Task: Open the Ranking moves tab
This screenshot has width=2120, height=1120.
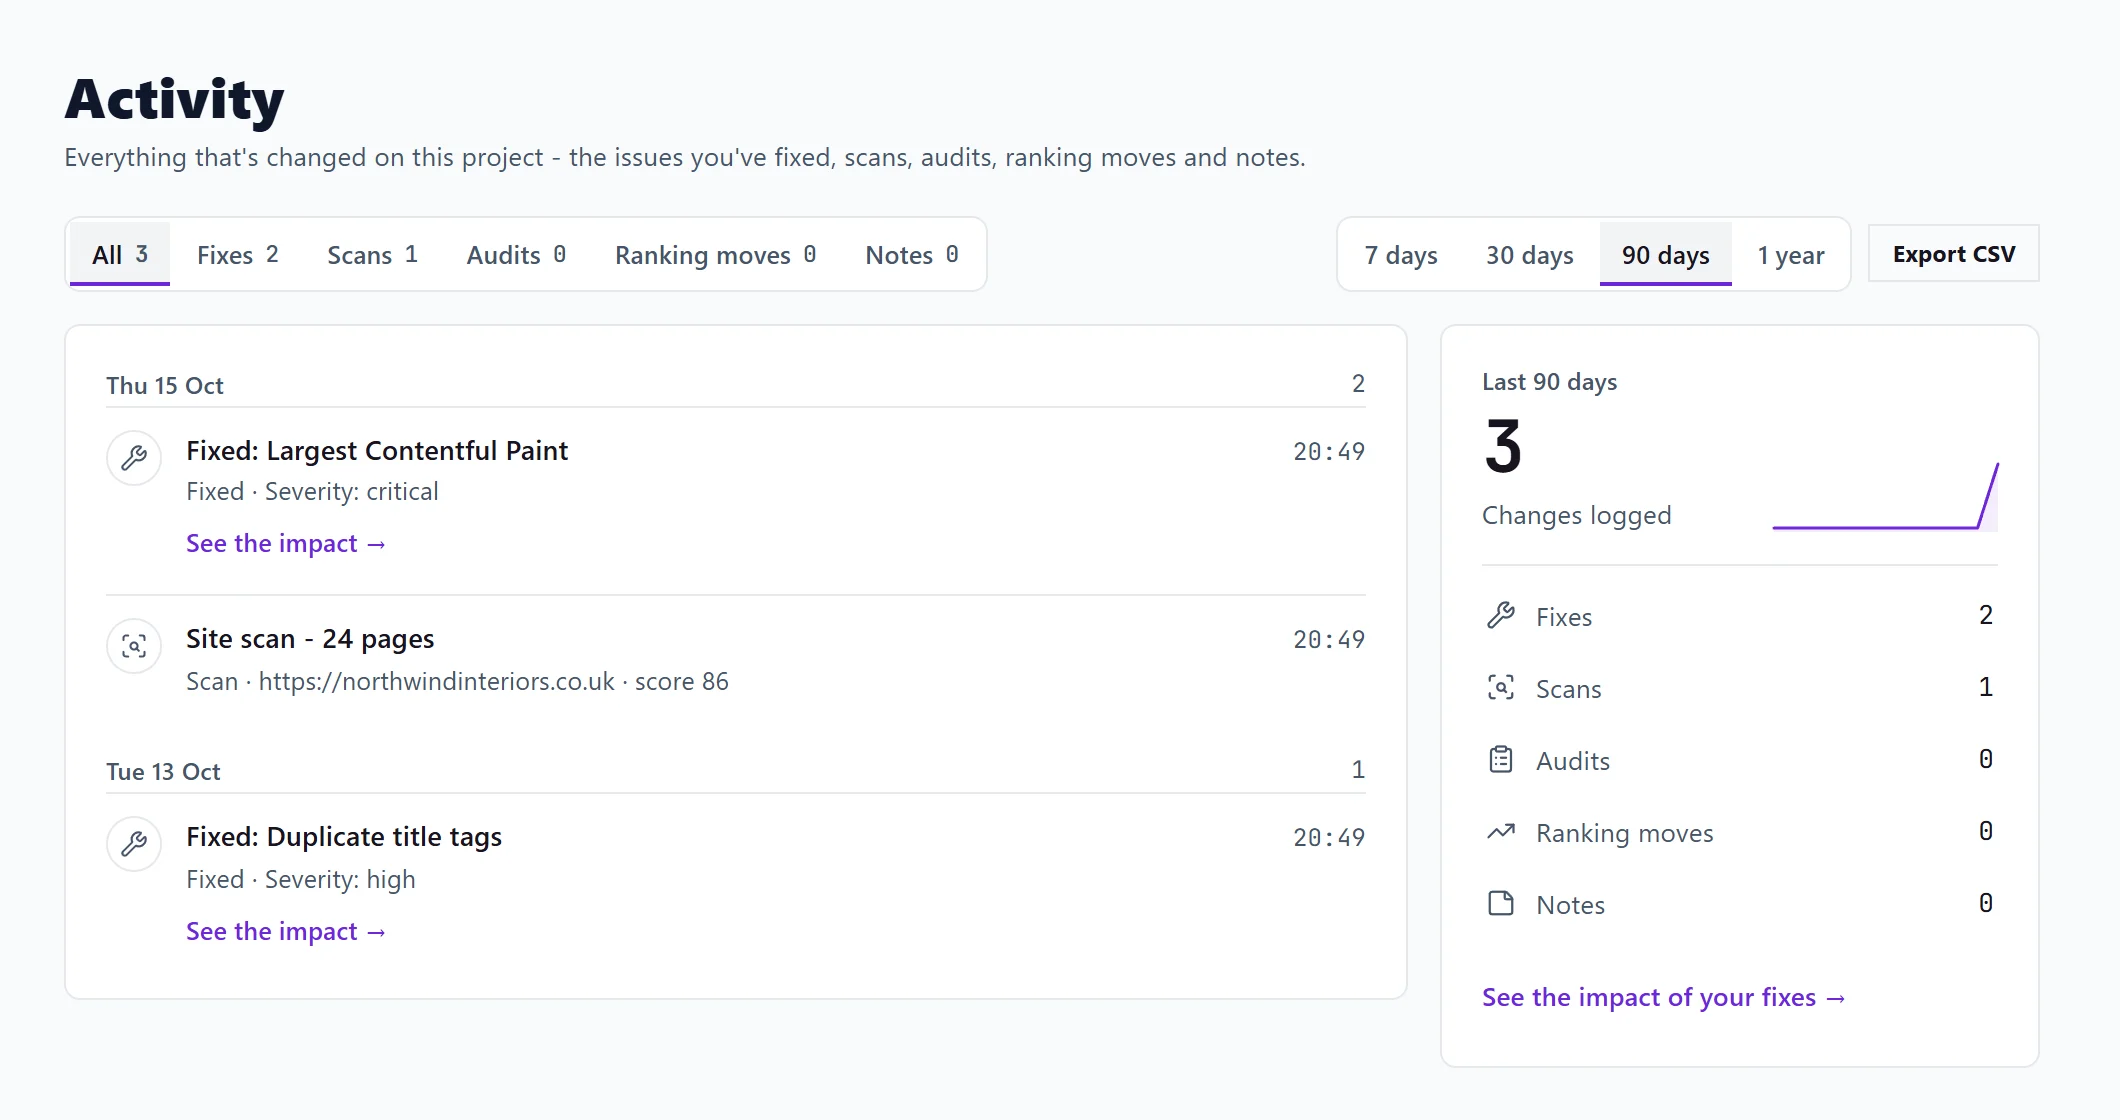Action: (716, 255)
